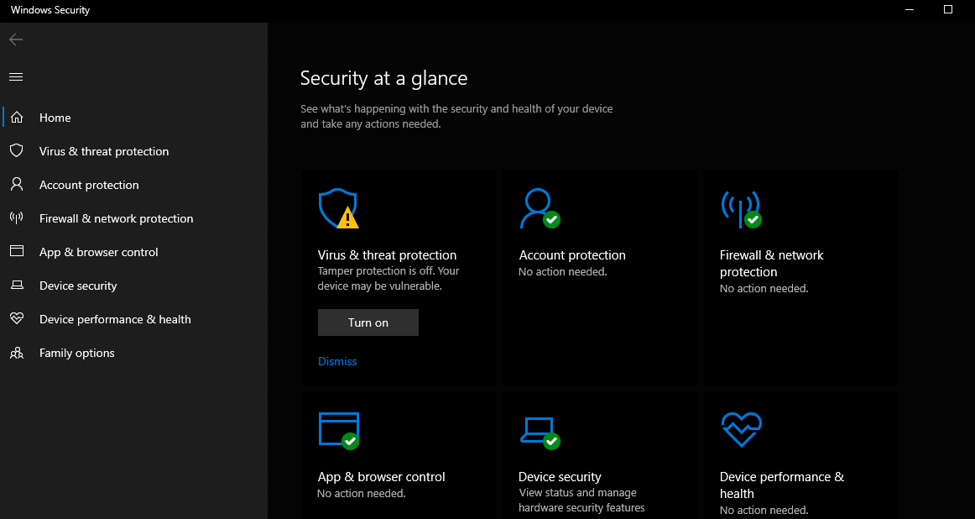Image resolution: width=975 pixels, height=519 pixels.
Task: Open Virus & threat protection in sidebar
Action: 104,152
